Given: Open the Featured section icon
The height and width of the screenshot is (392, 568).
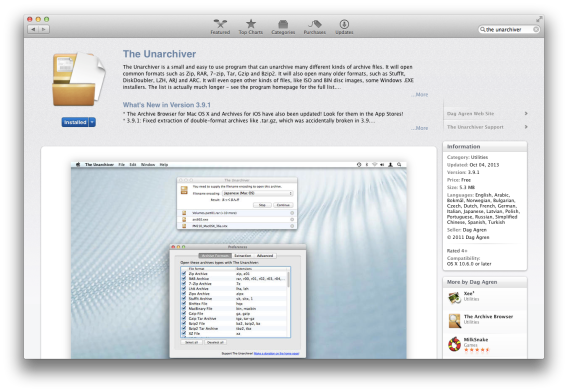Looking at the screenshot, I should (x=220, y=24).
